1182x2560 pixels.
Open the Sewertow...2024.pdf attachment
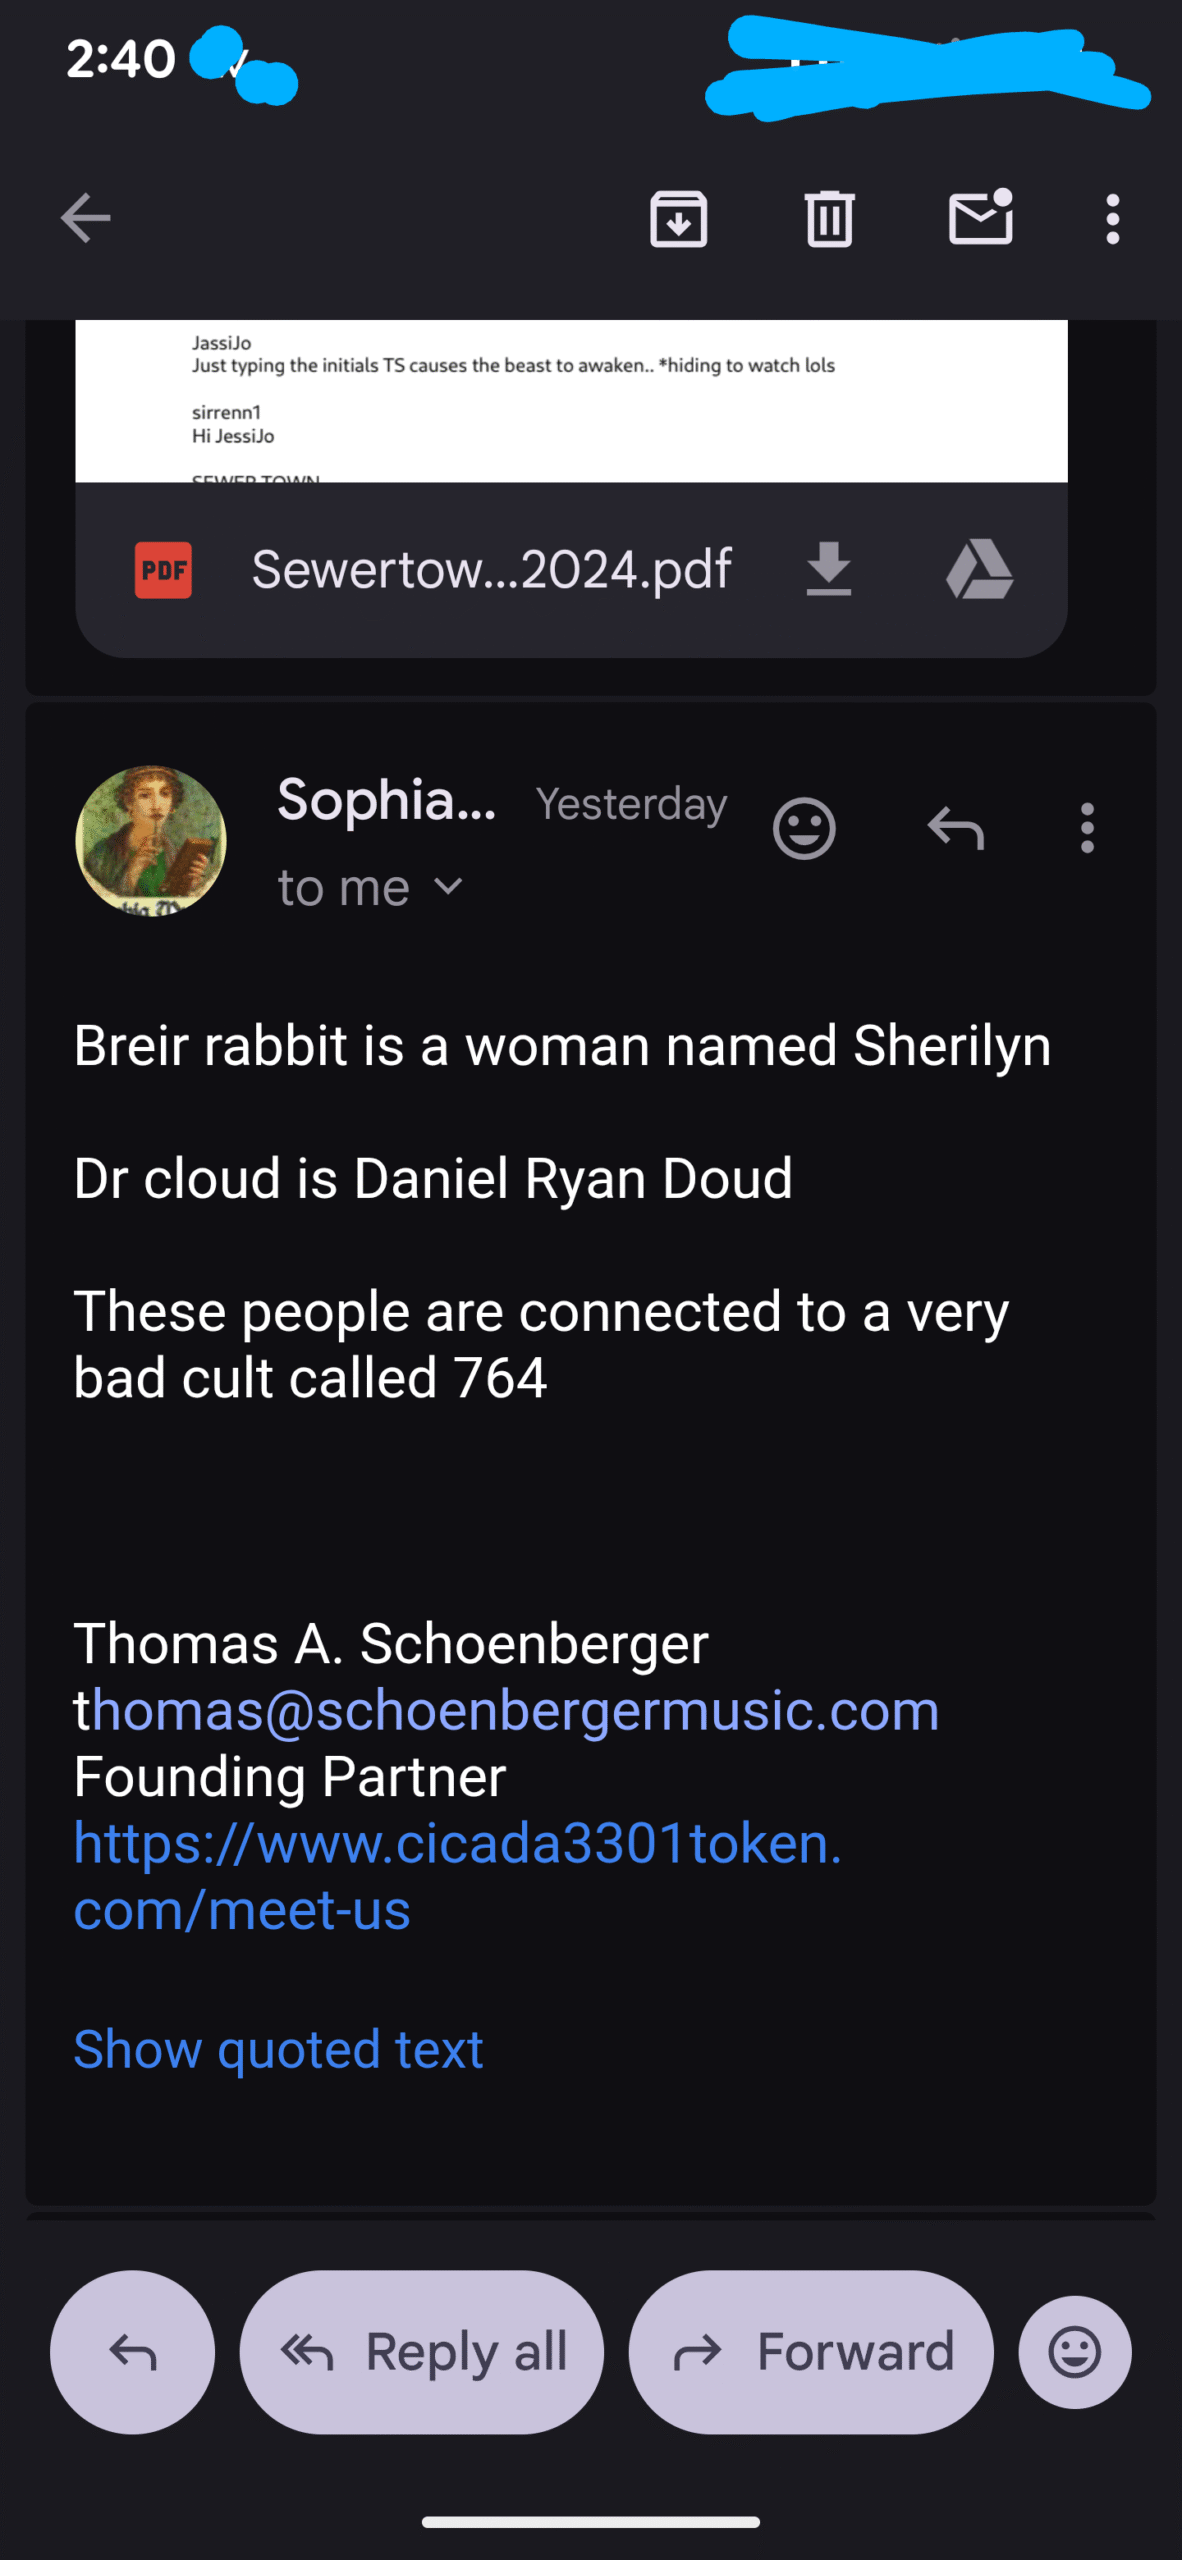point(490,570)
